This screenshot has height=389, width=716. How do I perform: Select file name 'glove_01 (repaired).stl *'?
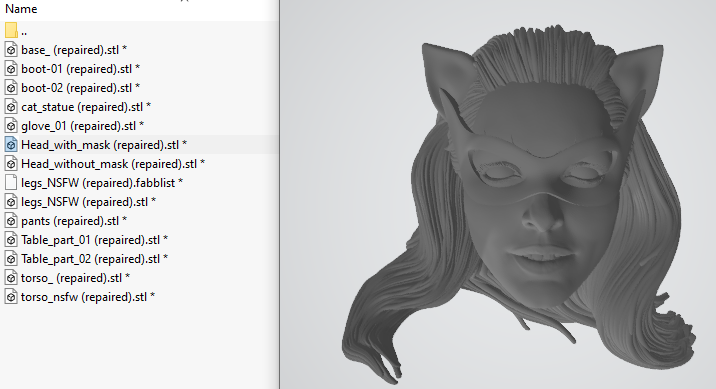pos(83,126)
